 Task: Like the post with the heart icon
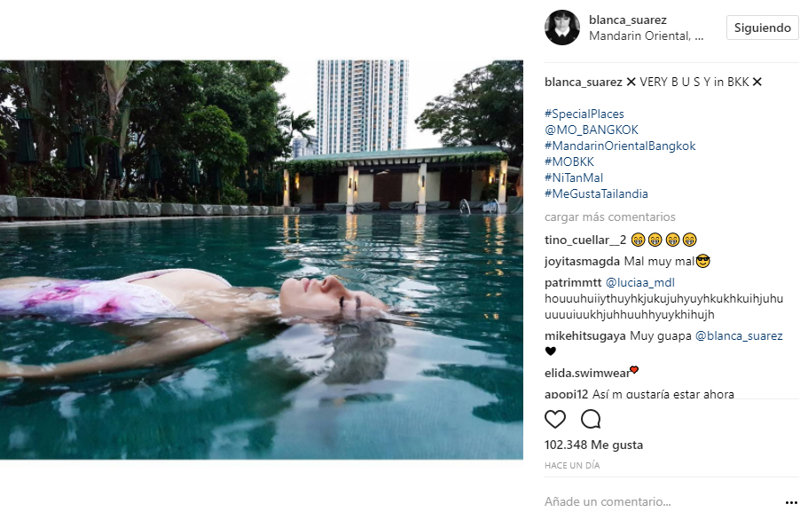[x=555, y=419]
